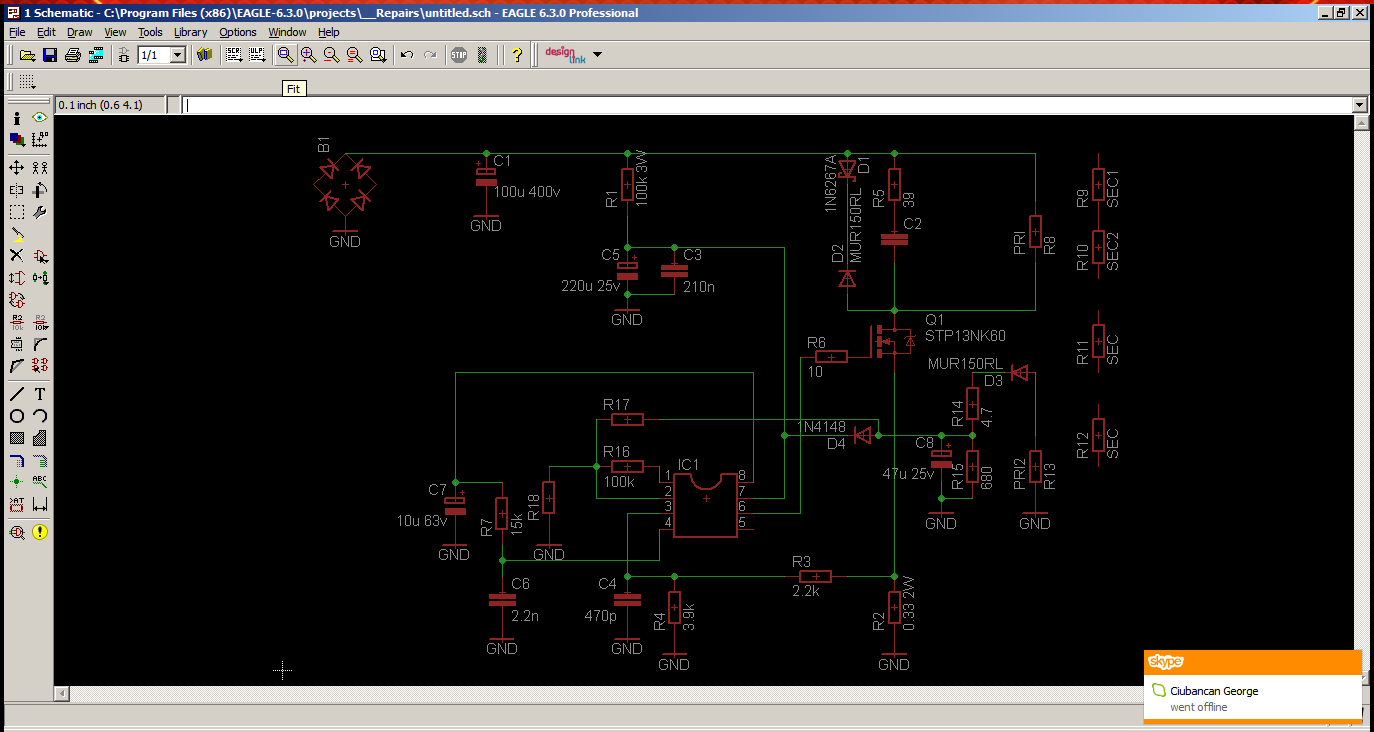Select the Move tool

click(17, 168)
